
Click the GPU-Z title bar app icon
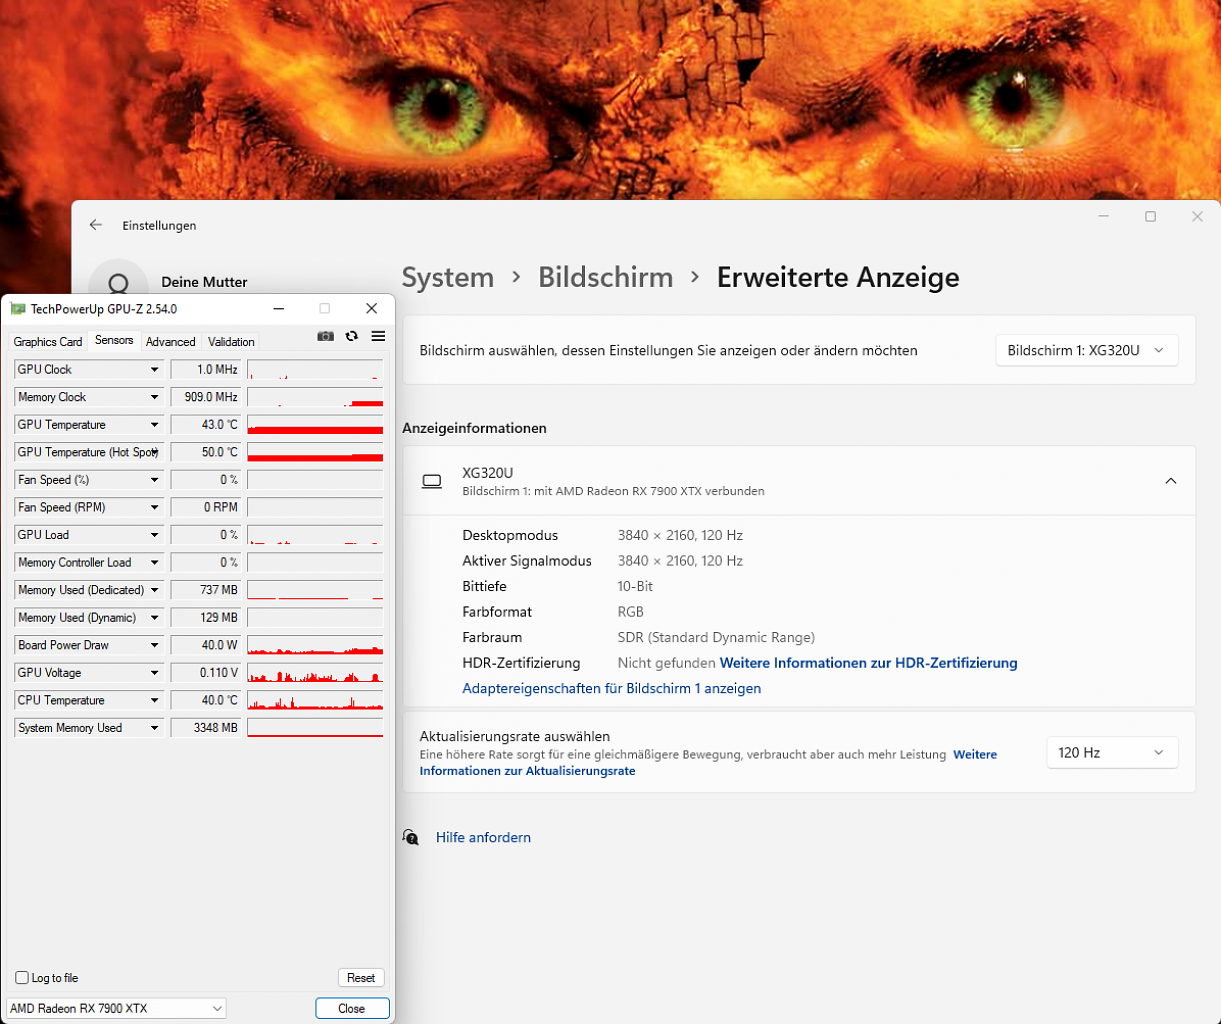(18, 309)
